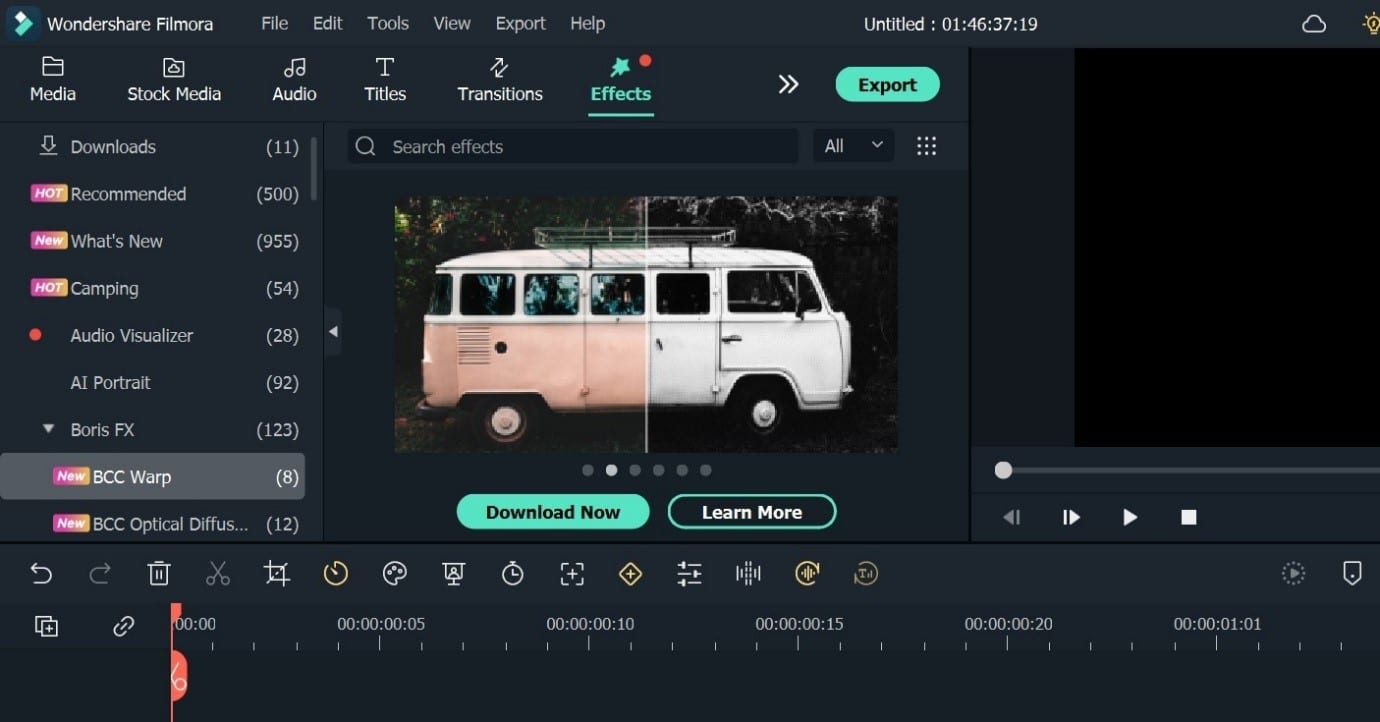This screenshot has height=722, width=1380.
Task: Select the second carousel dot indicator
Action: pyautogui.click(x=611, y=470)
